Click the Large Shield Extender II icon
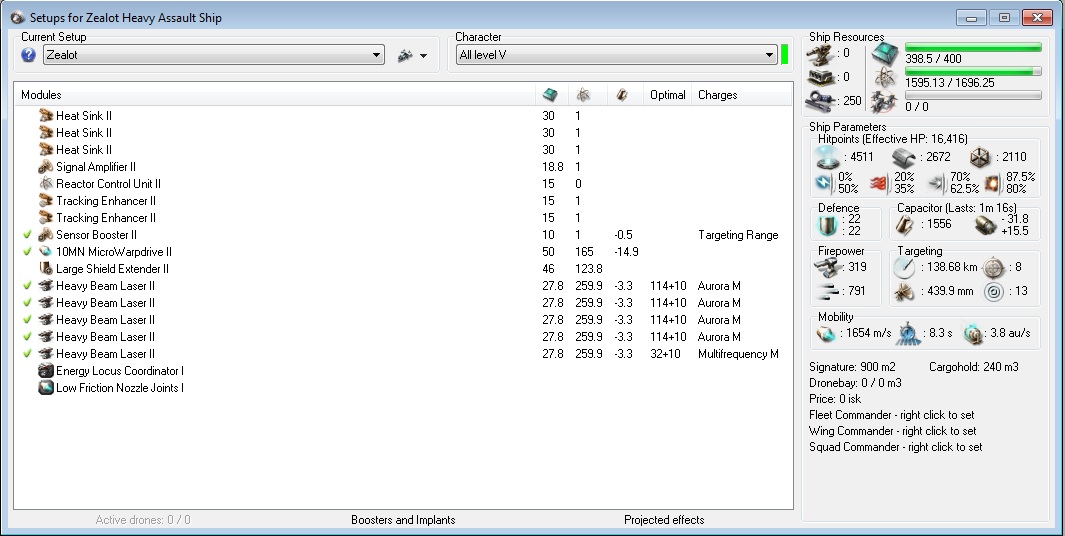 (46, 268)
